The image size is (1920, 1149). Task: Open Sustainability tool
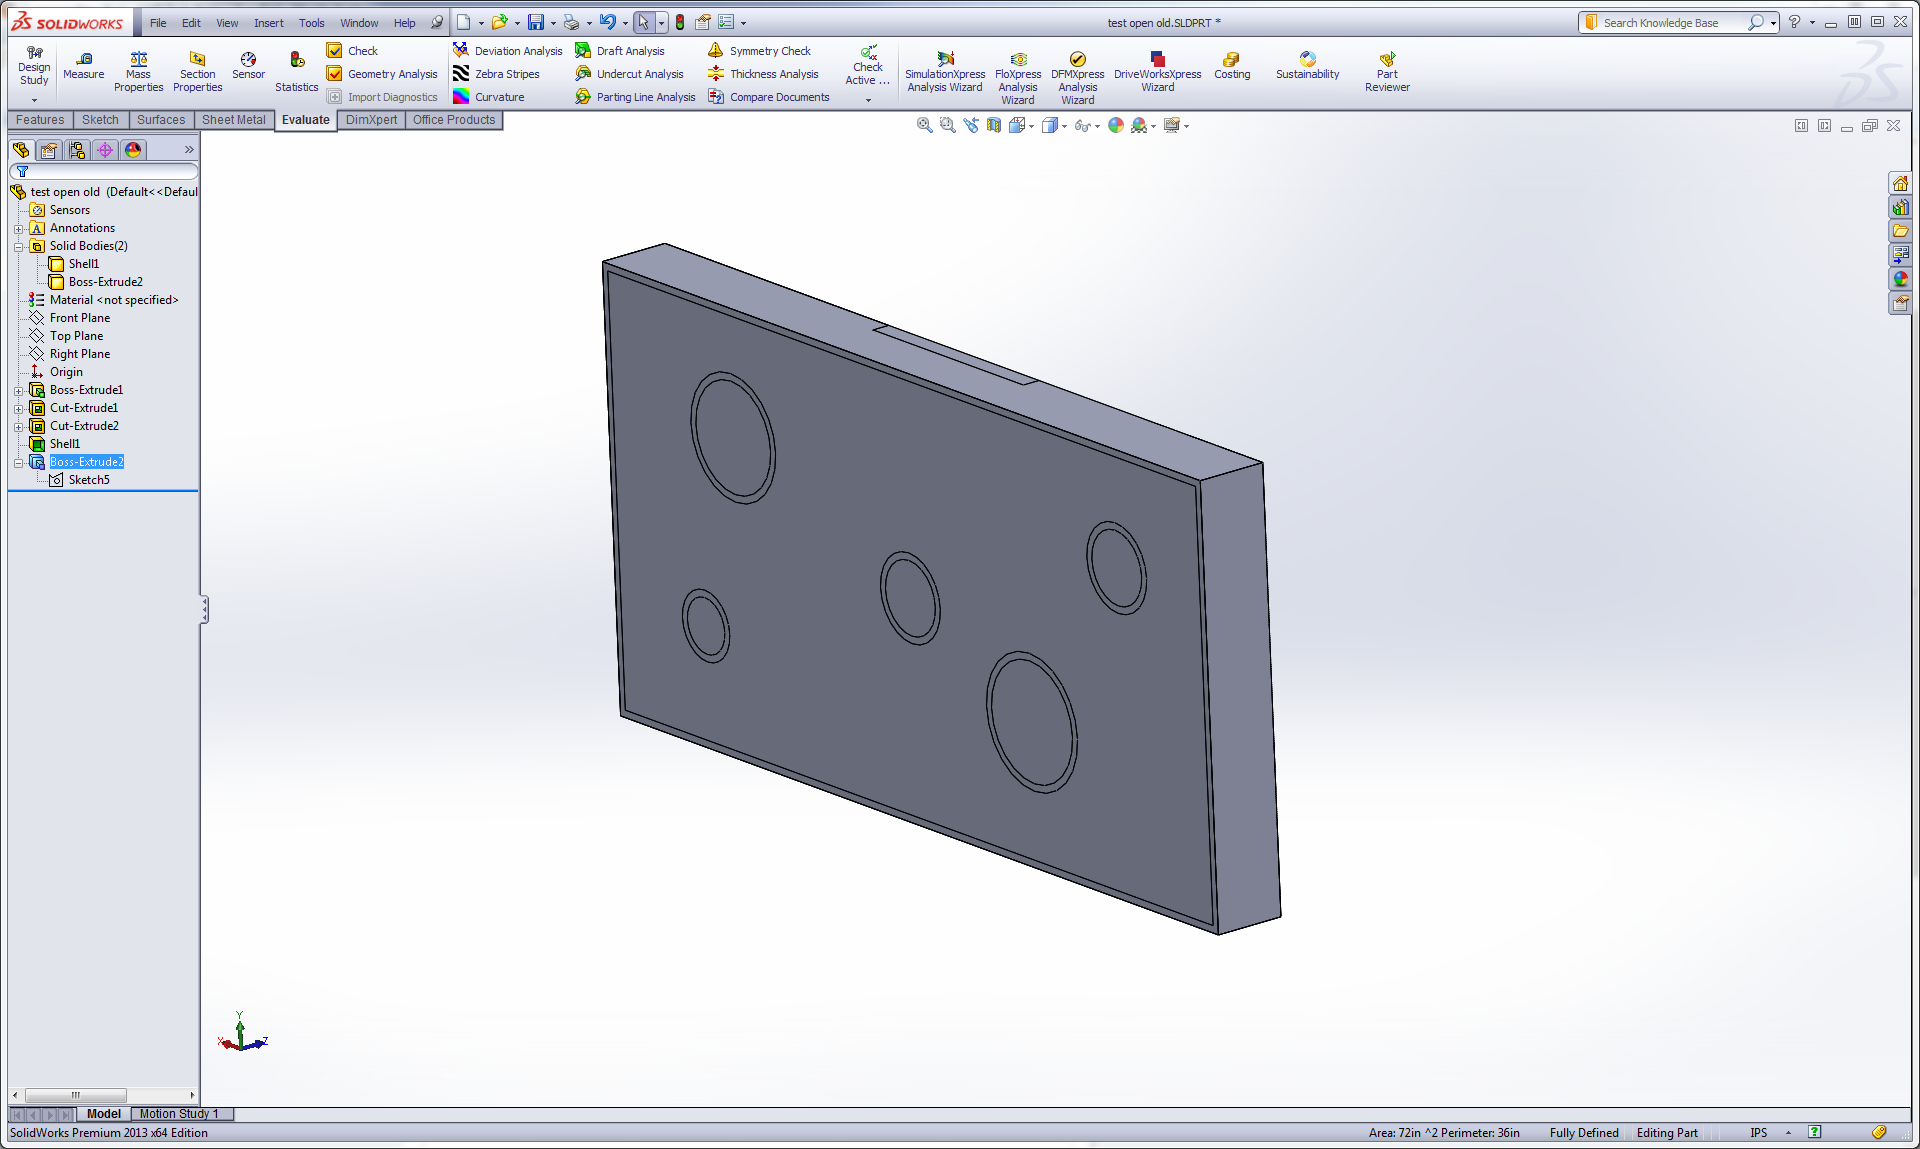point(1307,66)
